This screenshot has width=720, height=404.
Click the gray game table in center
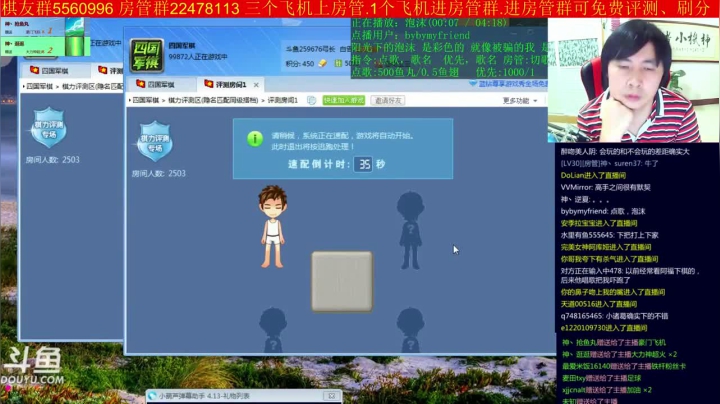(342, 281)
